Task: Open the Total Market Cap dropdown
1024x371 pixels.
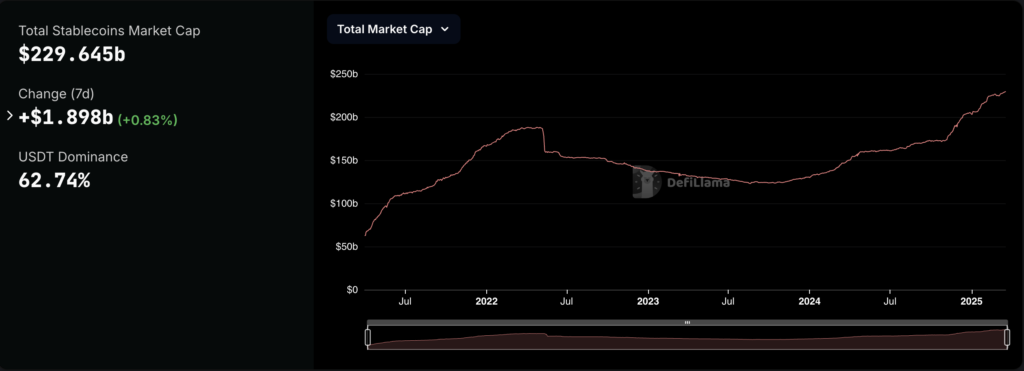Action: click(x=394, y=29)
